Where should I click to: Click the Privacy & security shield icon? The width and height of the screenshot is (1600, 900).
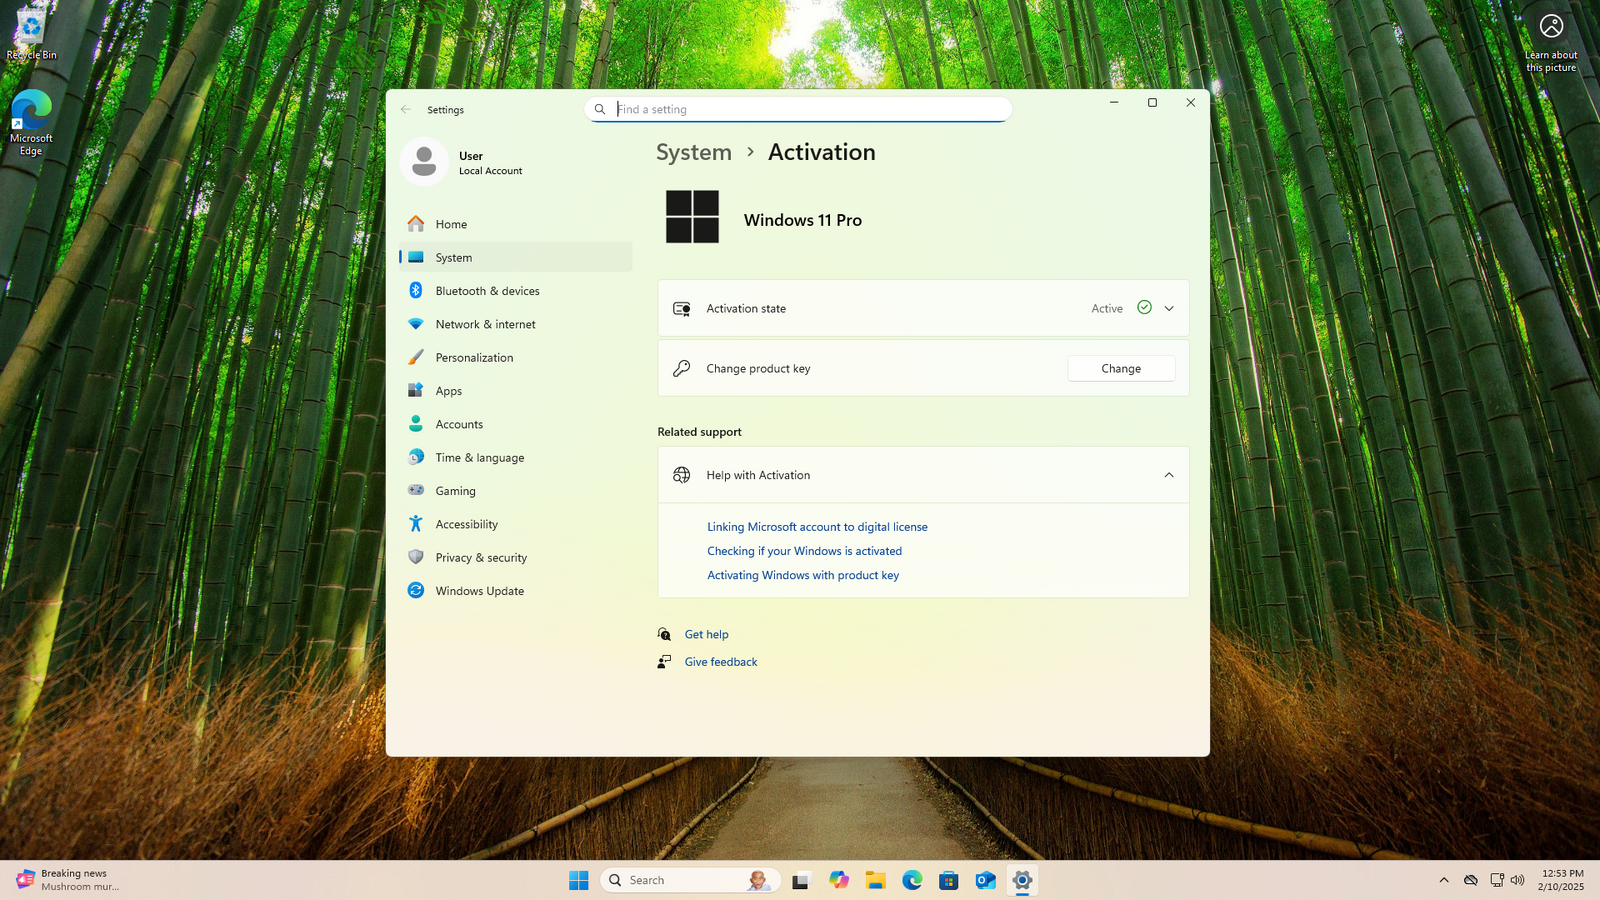[x=416, y=558]
